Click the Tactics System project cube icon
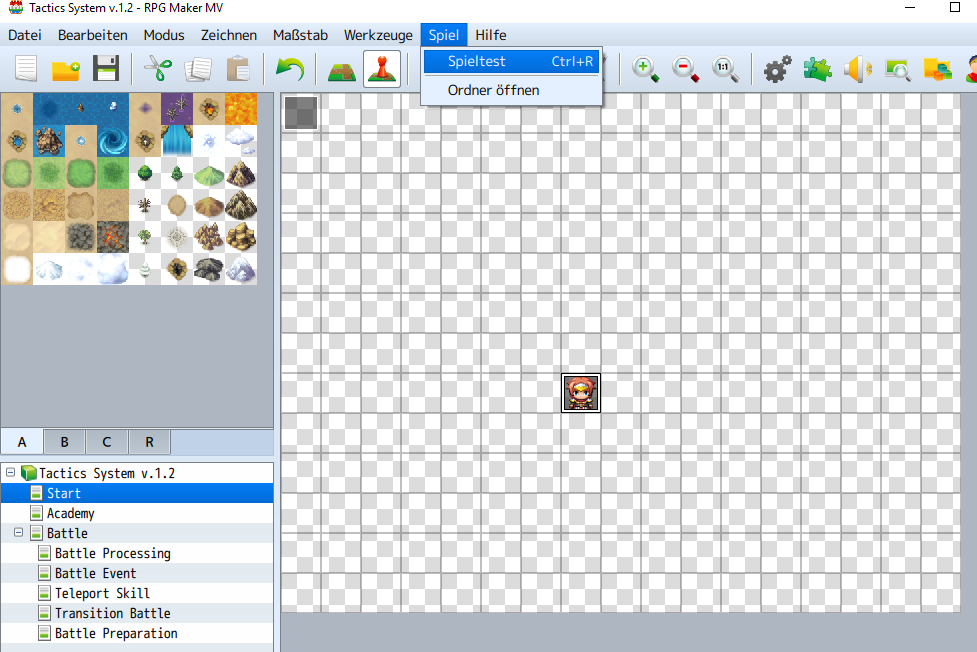The width and height of the screenshot is (977, 652). [28, 473]
